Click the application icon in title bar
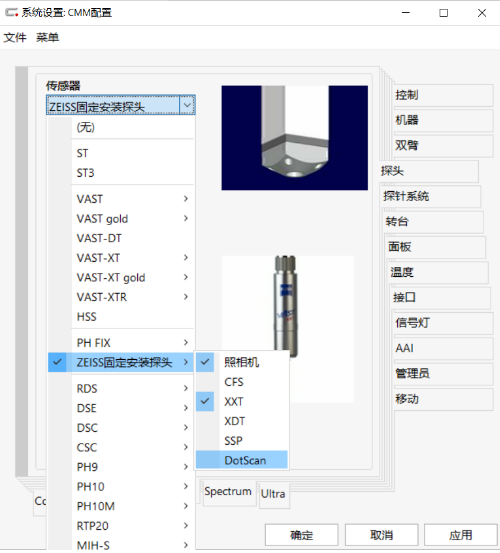This screenshot has width=500, height=553. (x=11, y=13)
